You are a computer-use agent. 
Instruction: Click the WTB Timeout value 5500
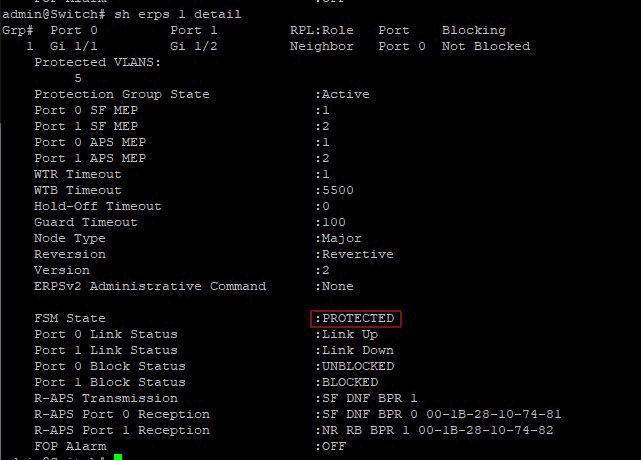tap(337, 190)
